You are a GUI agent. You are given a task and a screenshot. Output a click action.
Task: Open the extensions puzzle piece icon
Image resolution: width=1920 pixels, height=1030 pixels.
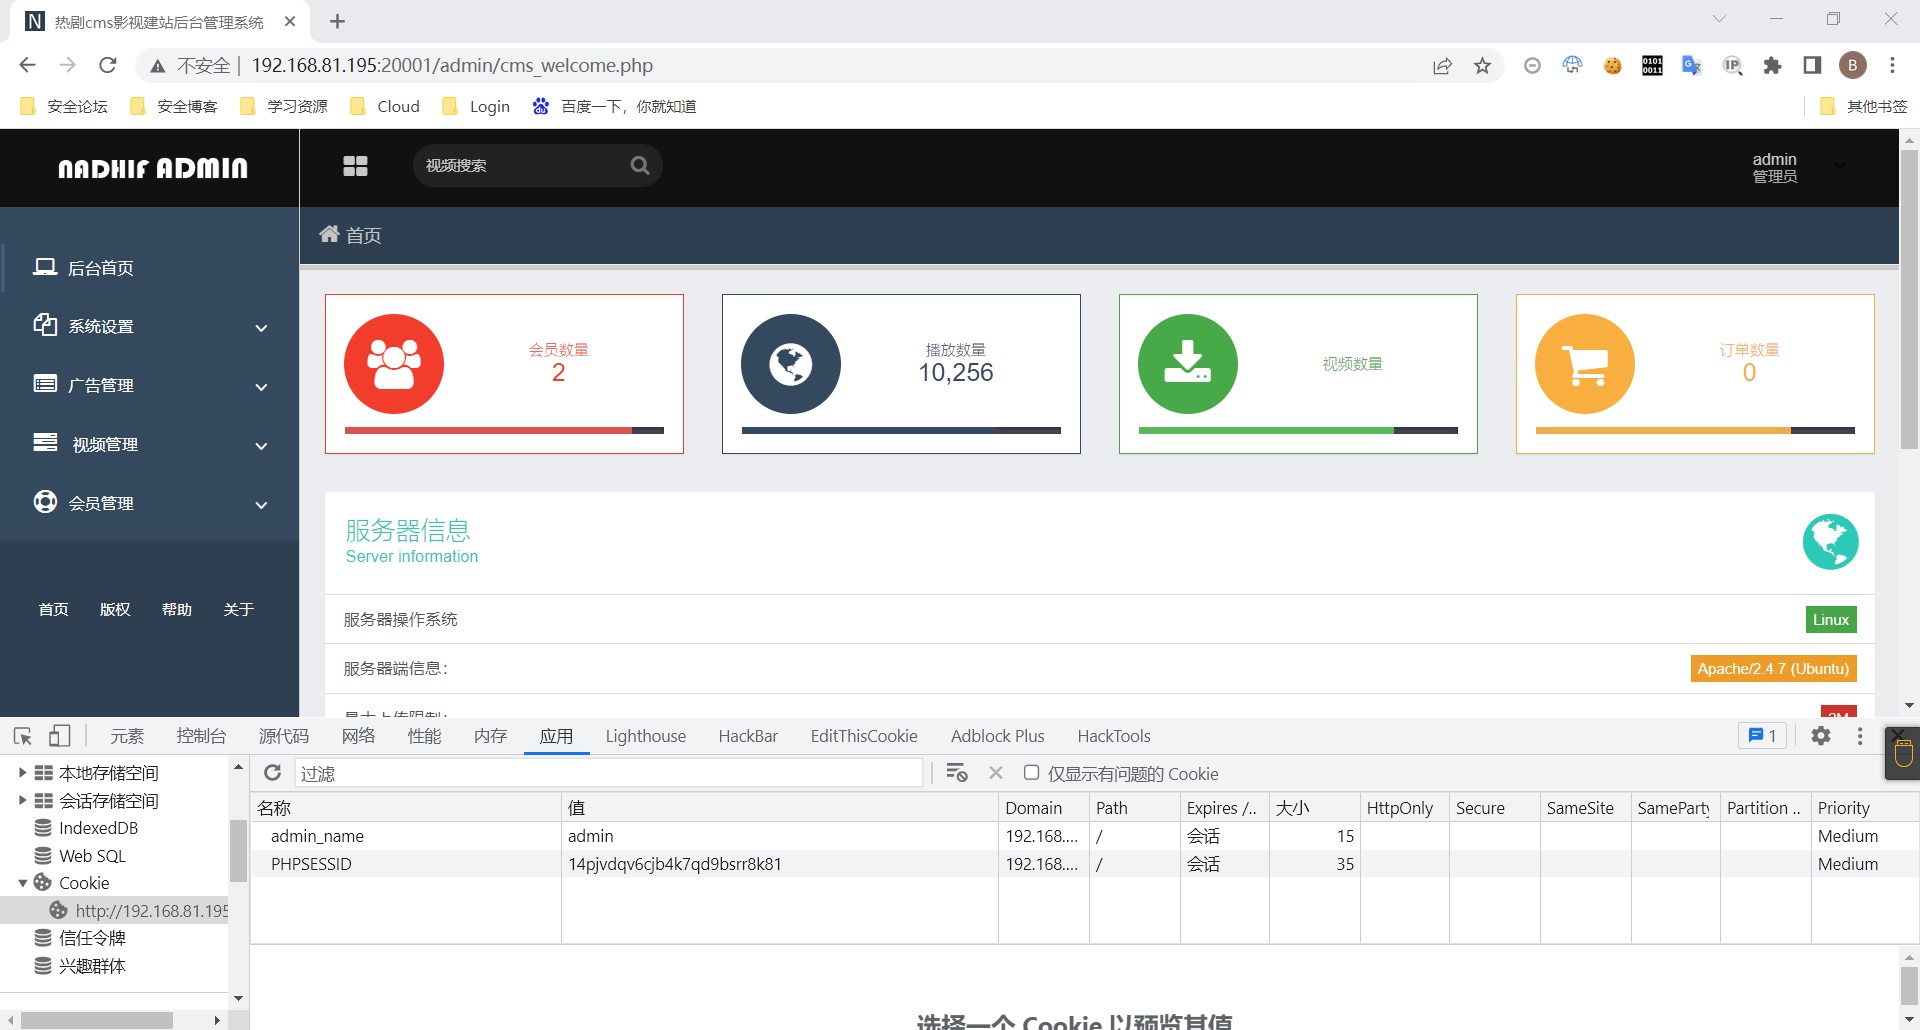pos(1772,66)
